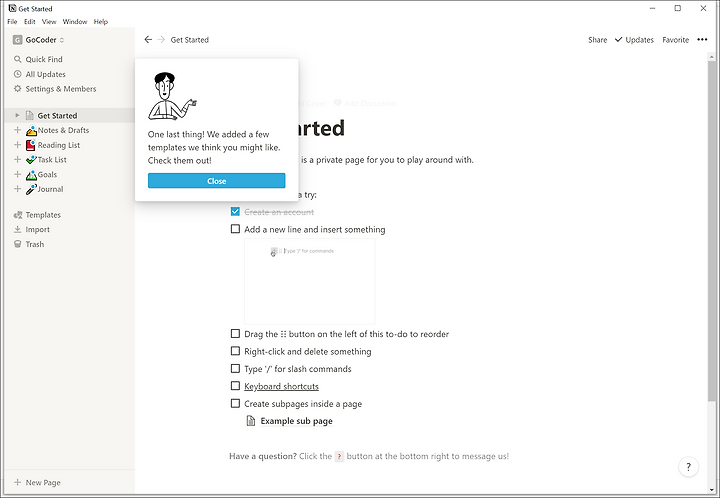Click the scrollbar up arrow
This screenshot has height=498, width=720.
click(x=711, y=56)
